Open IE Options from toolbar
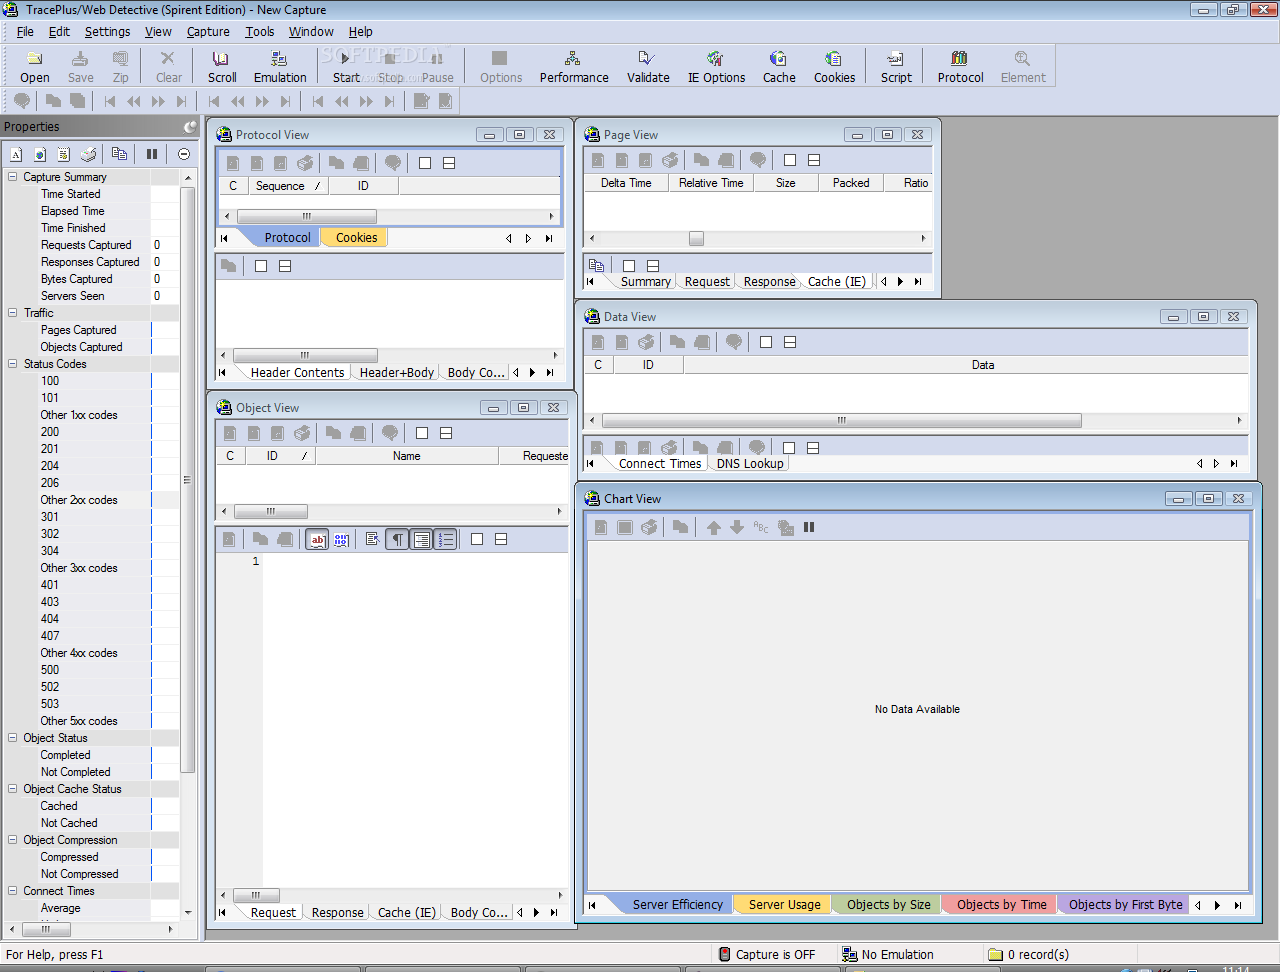Screen dimensions: 1280x972 (716, 67)
